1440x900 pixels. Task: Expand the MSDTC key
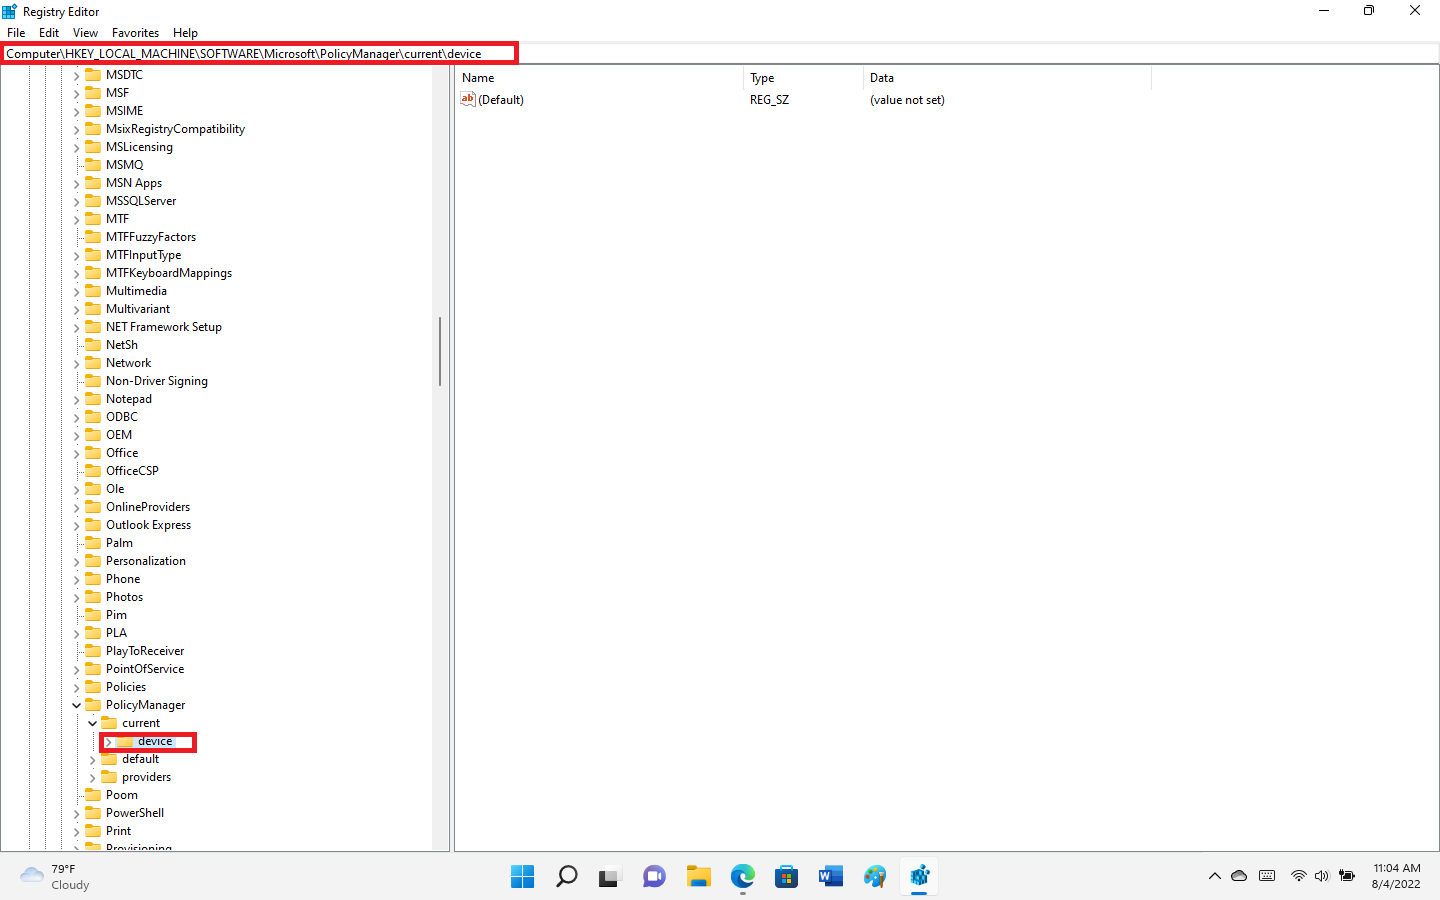tap(76, 75)
